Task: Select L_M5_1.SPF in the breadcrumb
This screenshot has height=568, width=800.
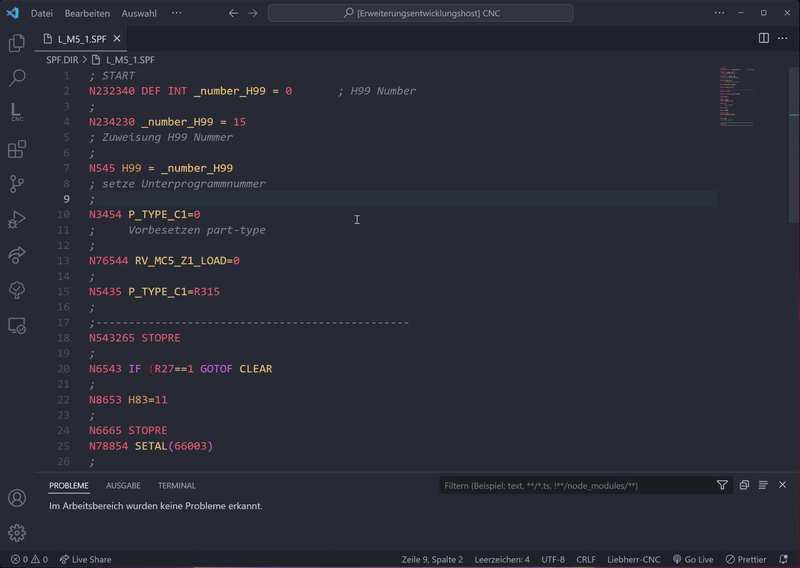Action: tap(130, 60)
